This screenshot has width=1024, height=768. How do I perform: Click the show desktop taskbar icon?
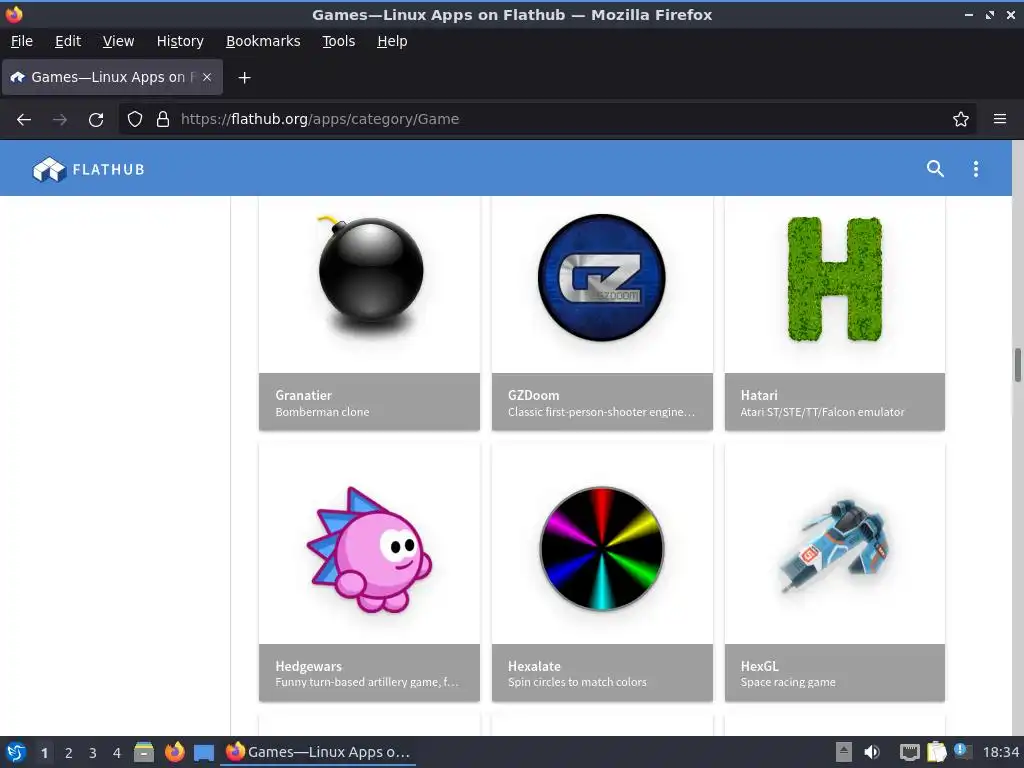pyautogui.click(x=204, y=753)
